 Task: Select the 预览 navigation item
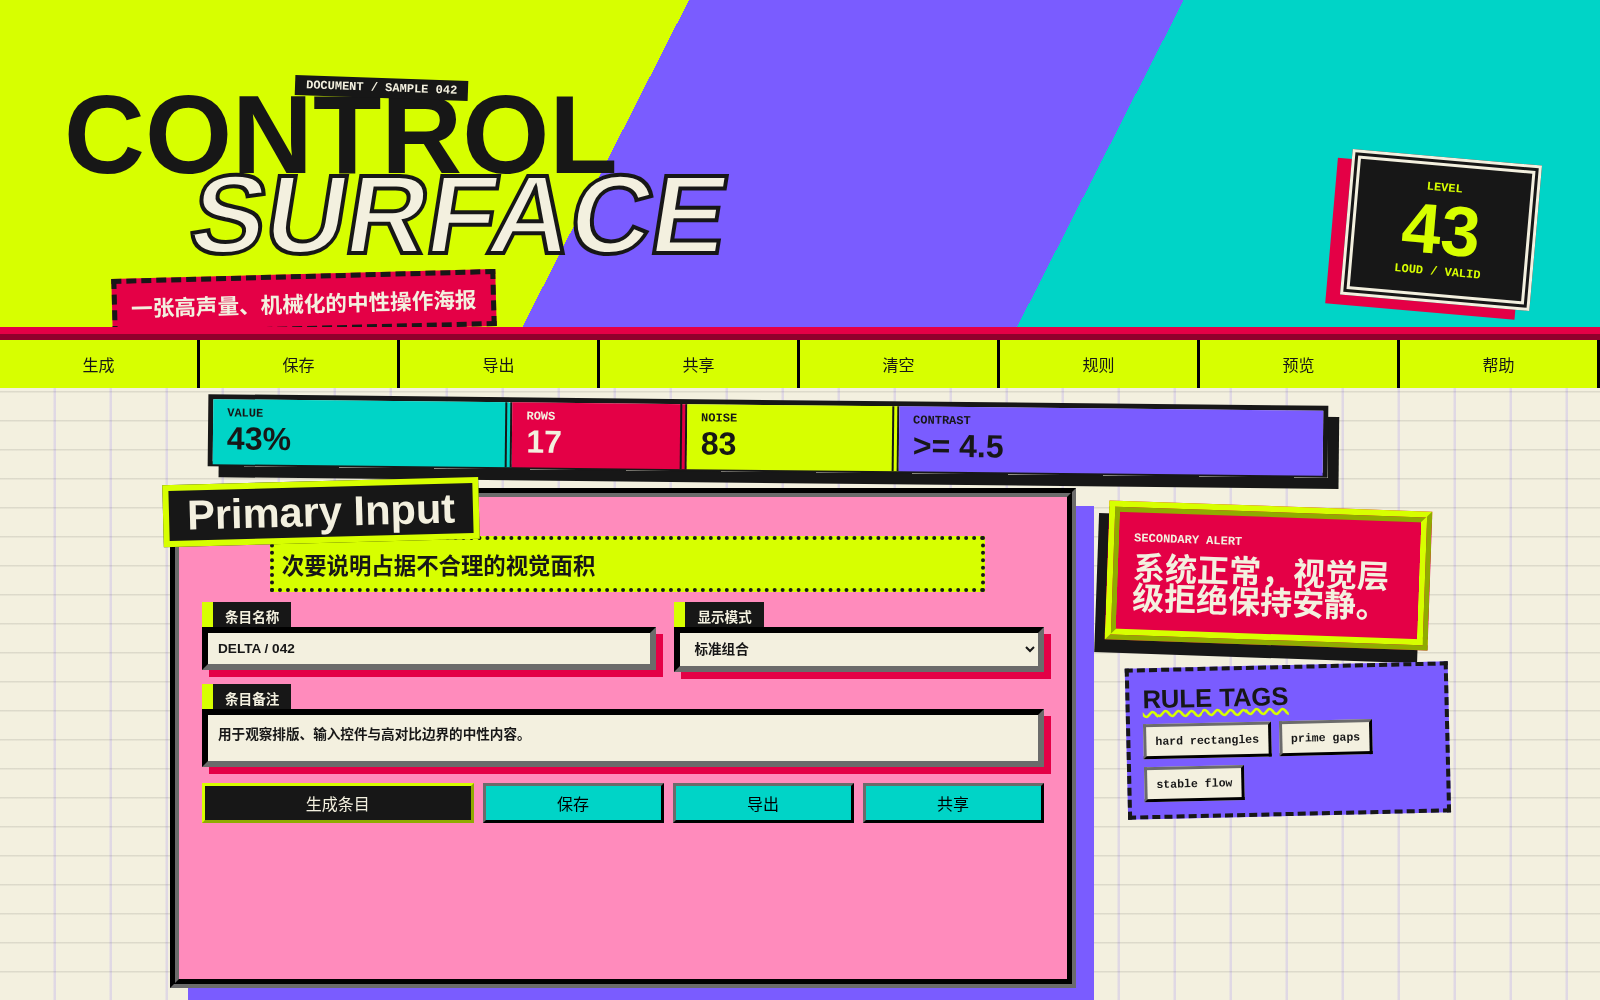pos(1299,364)
